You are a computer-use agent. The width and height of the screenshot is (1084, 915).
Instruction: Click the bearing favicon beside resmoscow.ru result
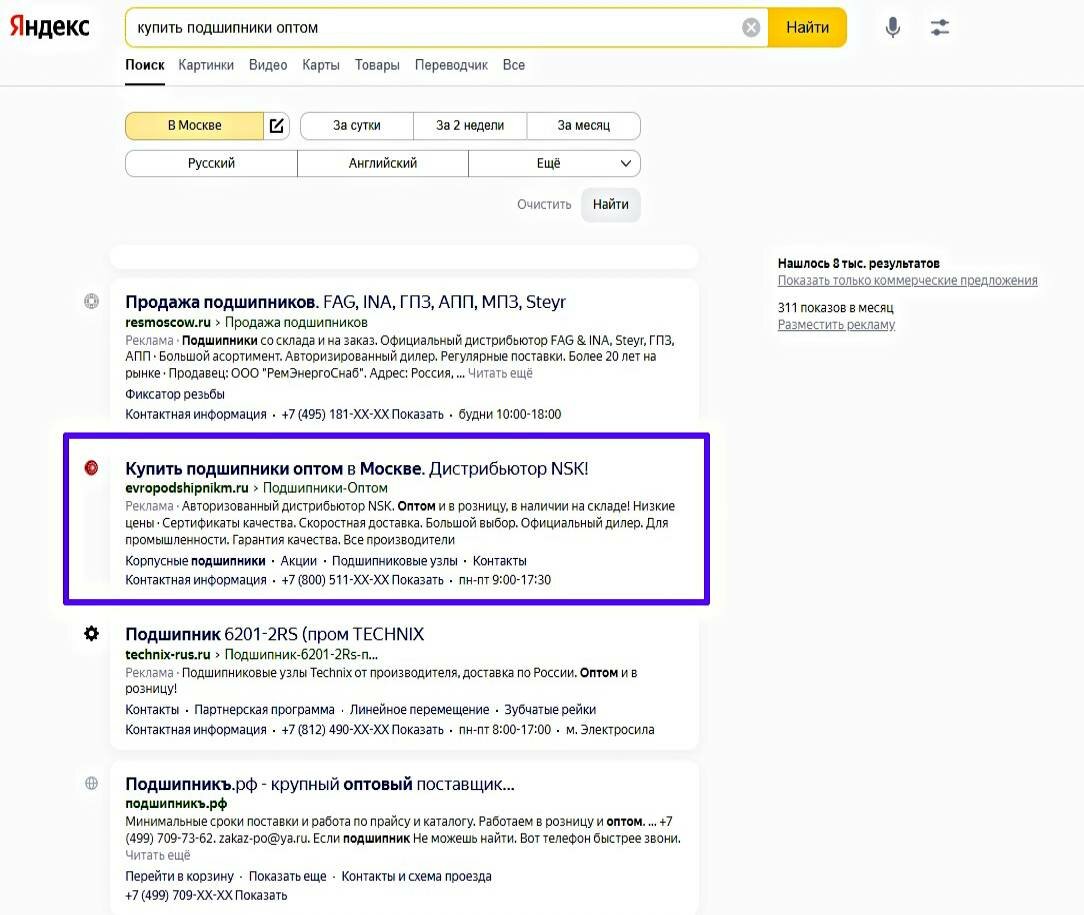(x=91, y=301)
